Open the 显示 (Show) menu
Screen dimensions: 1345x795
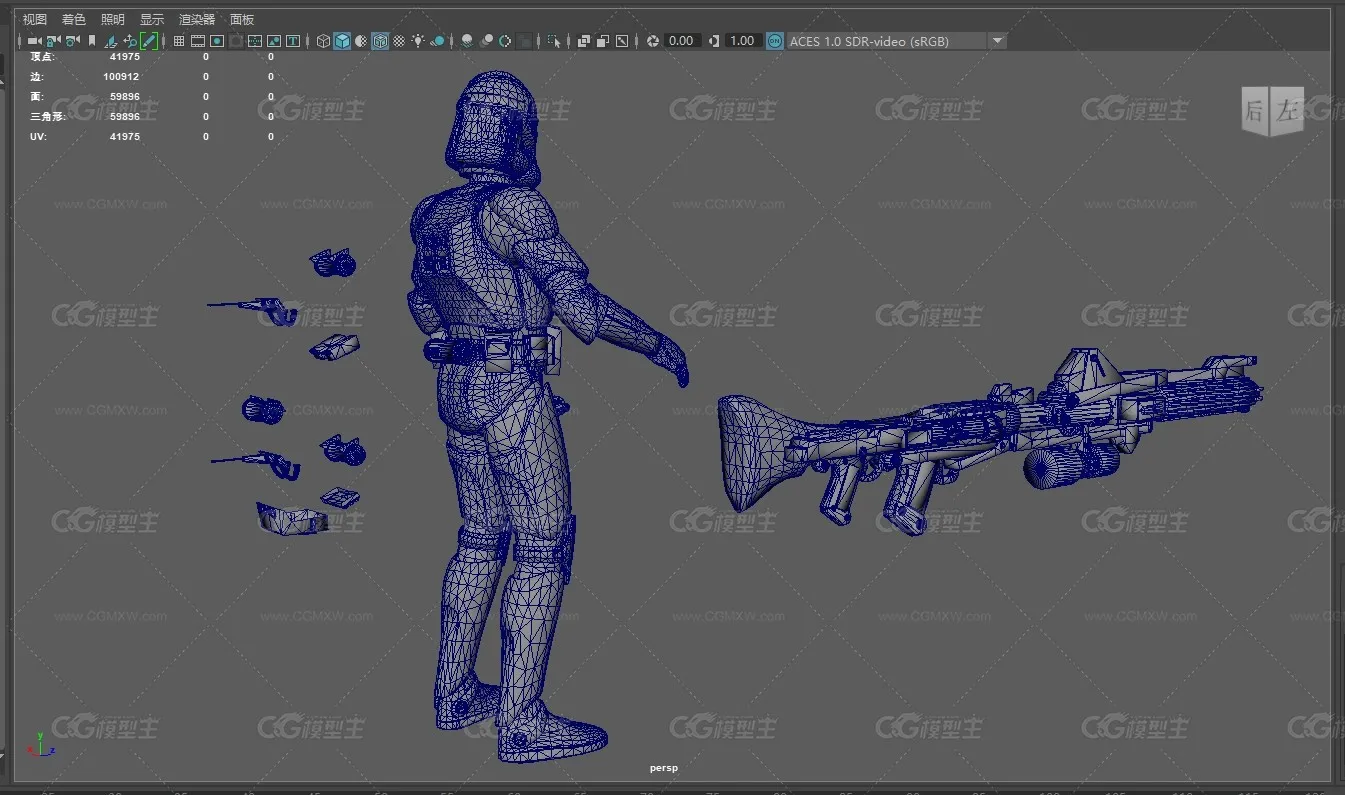(x=152, y=19)
